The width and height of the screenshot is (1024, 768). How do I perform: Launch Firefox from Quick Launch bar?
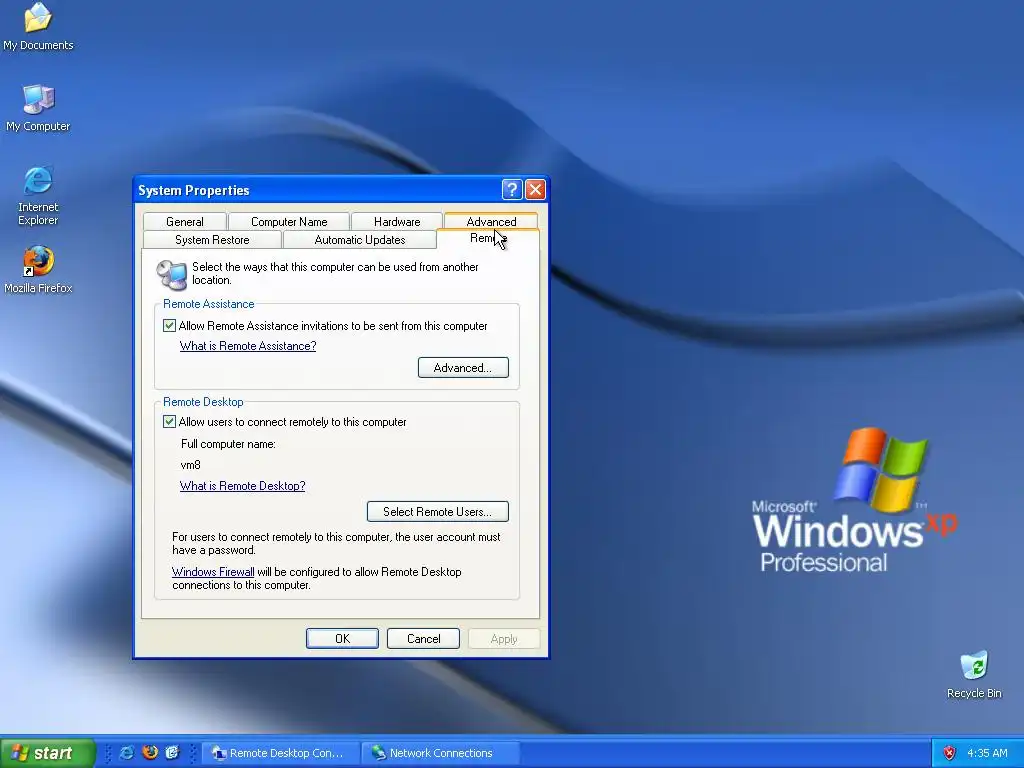[x=150, y=752]
